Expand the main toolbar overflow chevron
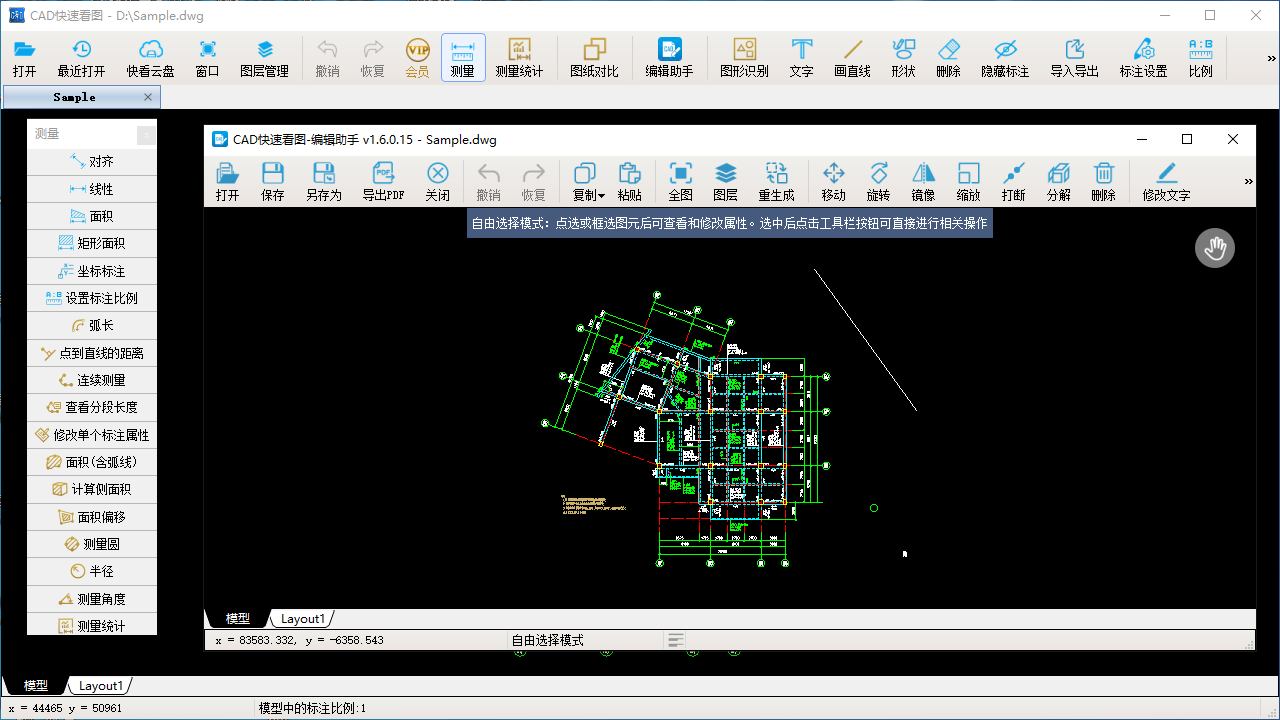Screen dimensions: 1280x720 point(1271,59)
